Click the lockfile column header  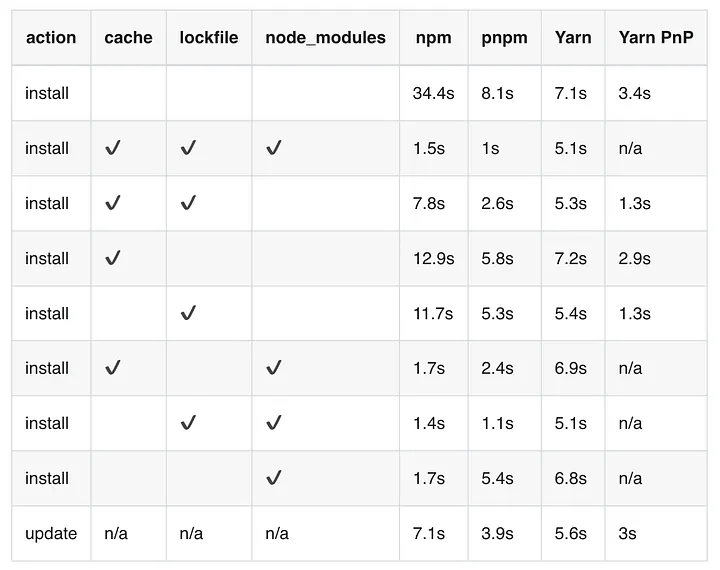coord(209,37)
